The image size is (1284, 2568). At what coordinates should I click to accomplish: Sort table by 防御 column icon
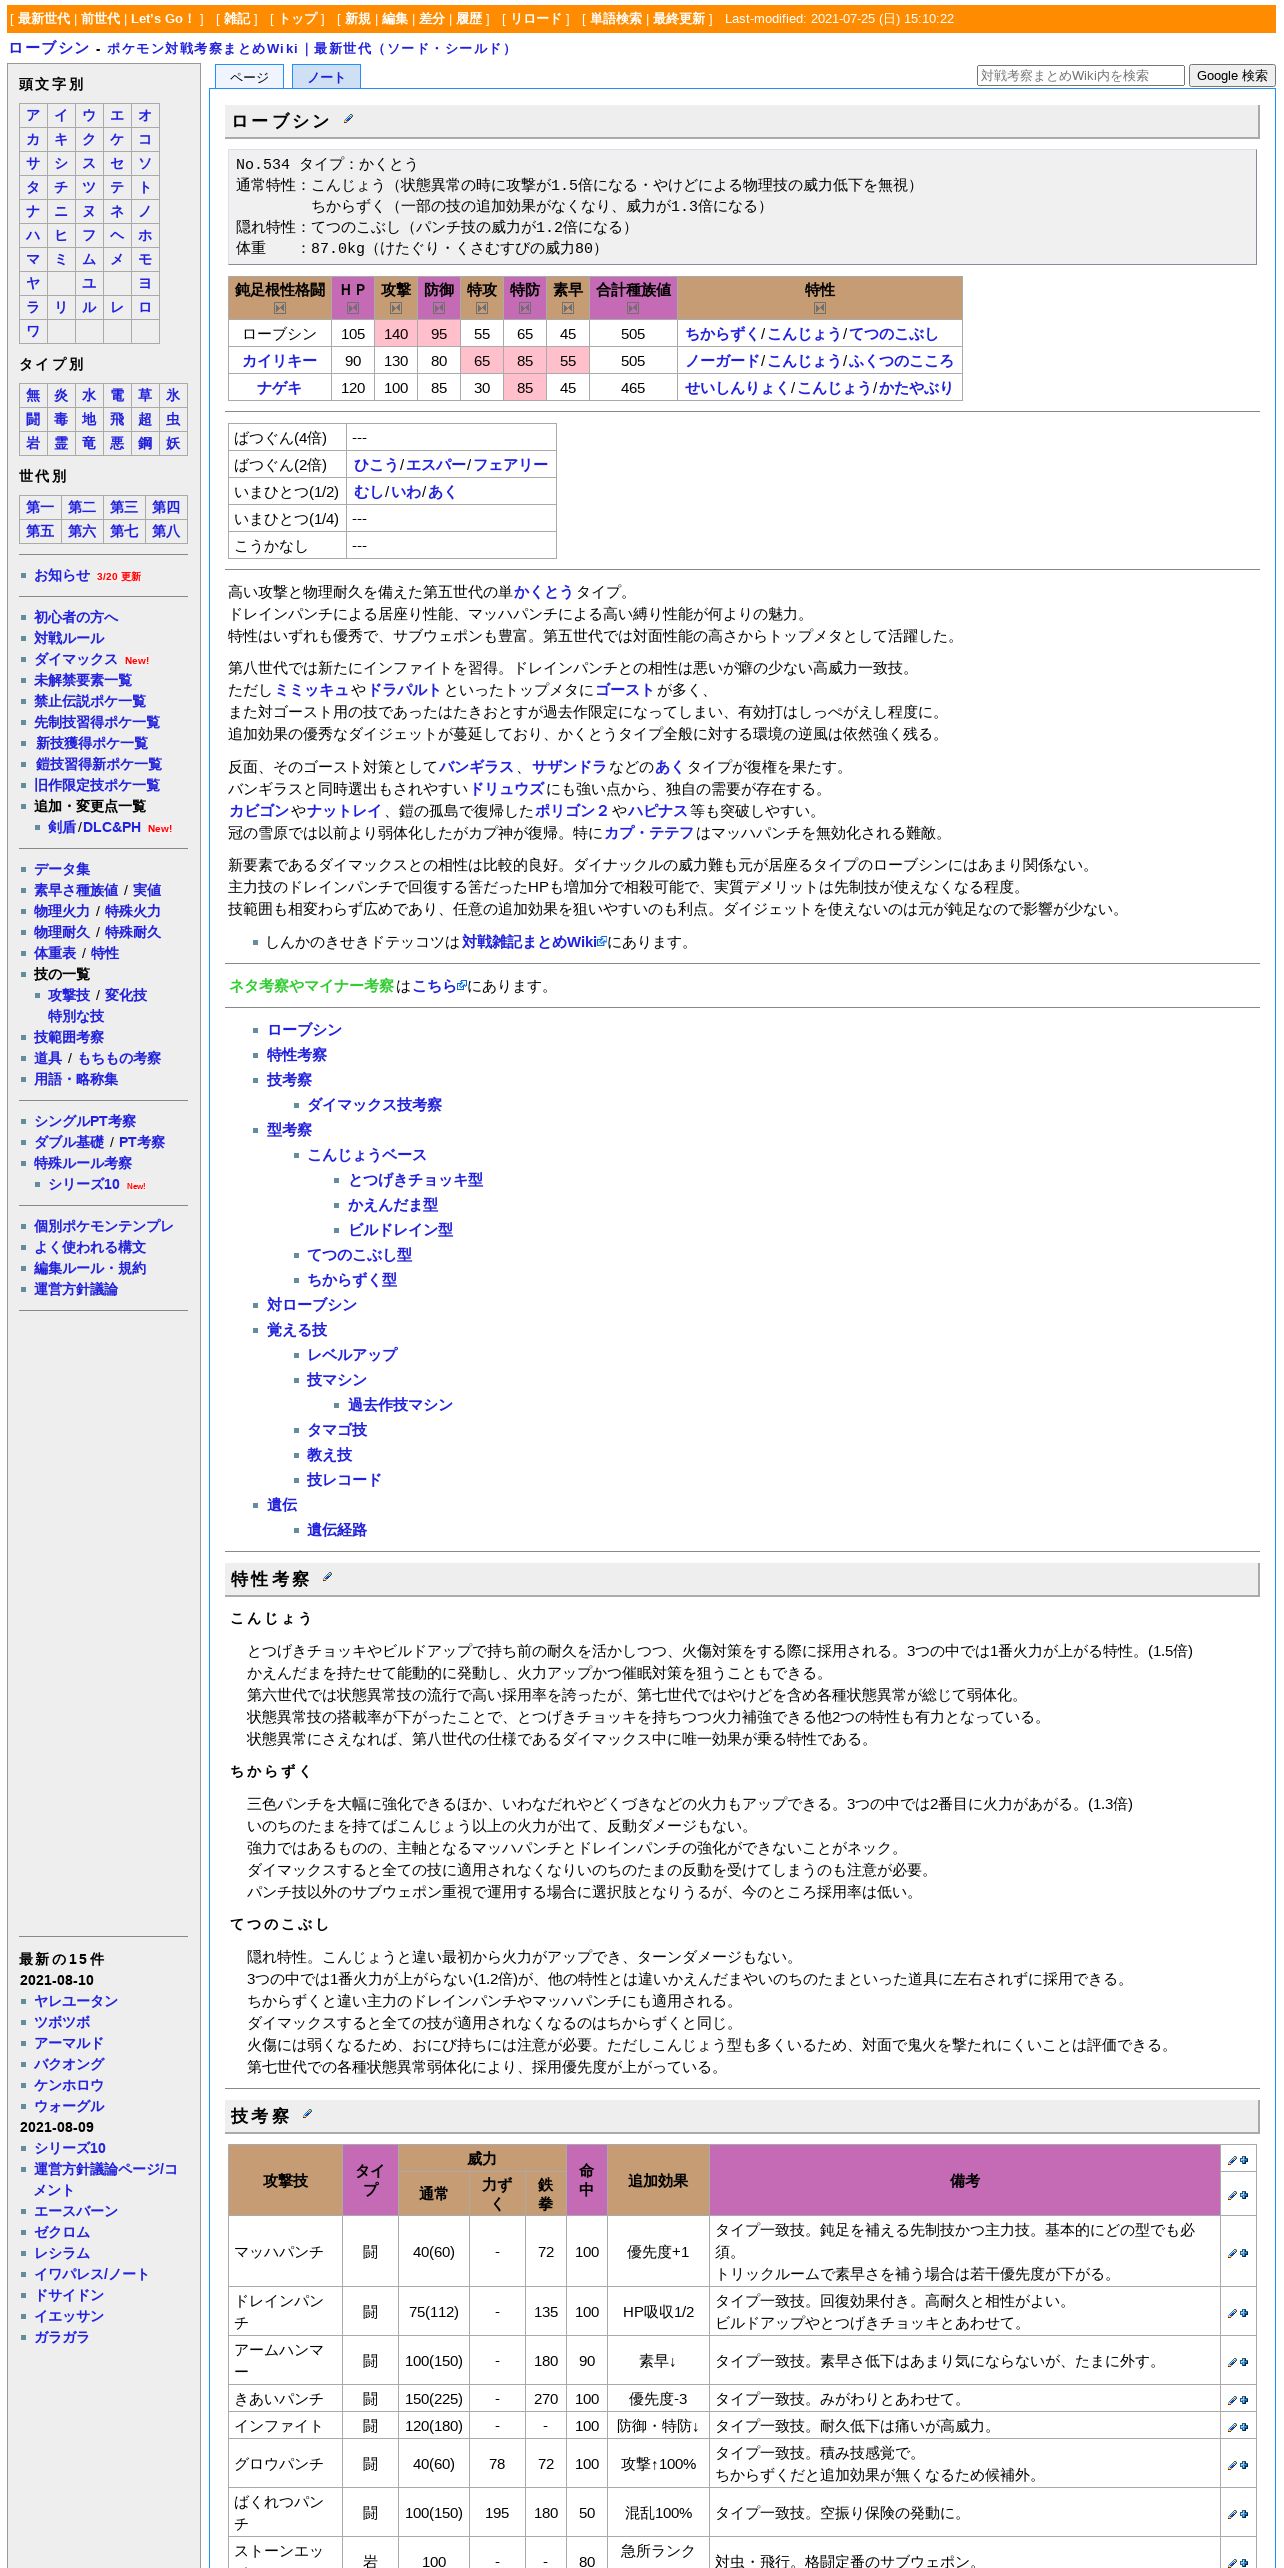click(439, 308)
